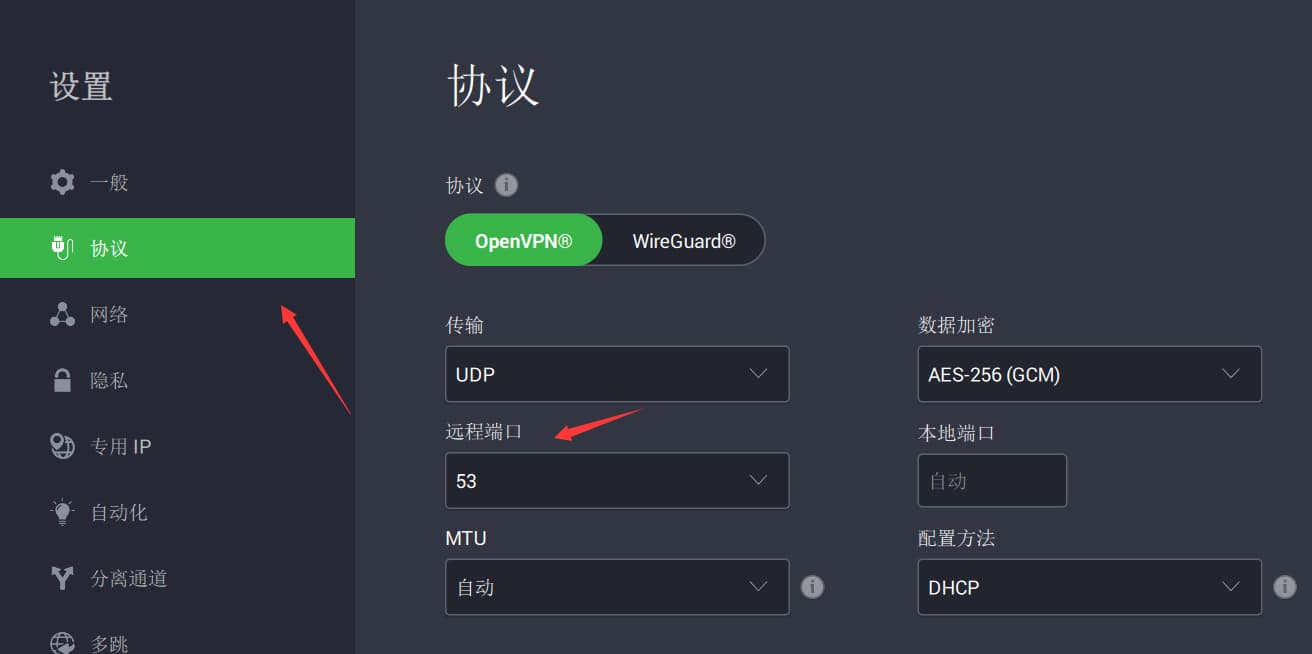
Task: Click the info icon beside MTU dropdown
Action: [813, 587]
